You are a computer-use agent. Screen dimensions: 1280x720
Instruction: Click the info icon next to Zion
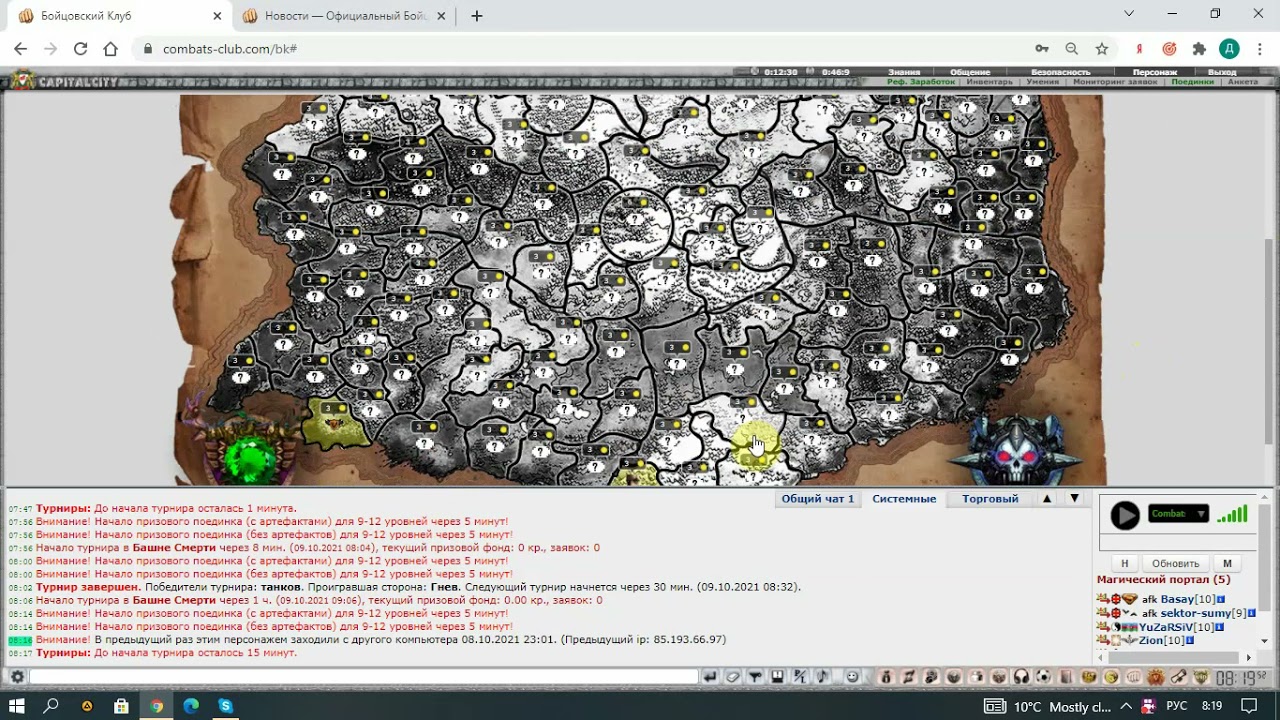[x=1190, y=641]
